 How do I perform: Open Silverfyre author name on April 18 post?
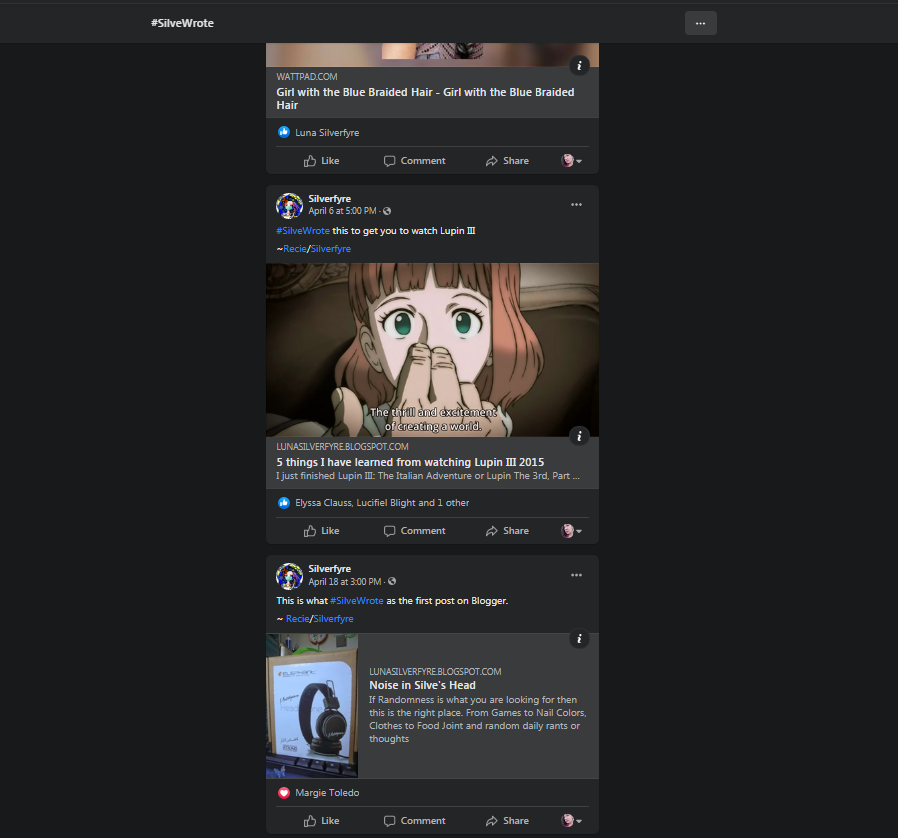point(329,569)
